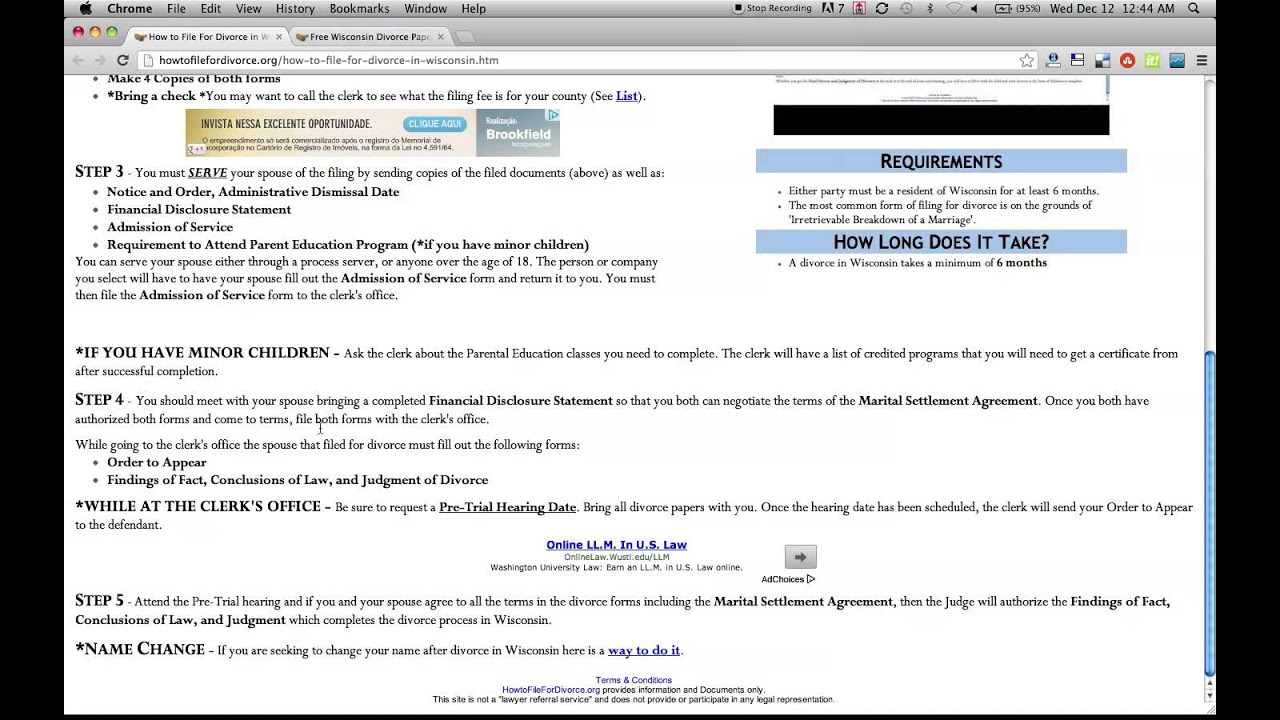Click the StumbleUpon extension icon
Image resolution: width=1280 pixels, height=720 pixels.
1127,60
